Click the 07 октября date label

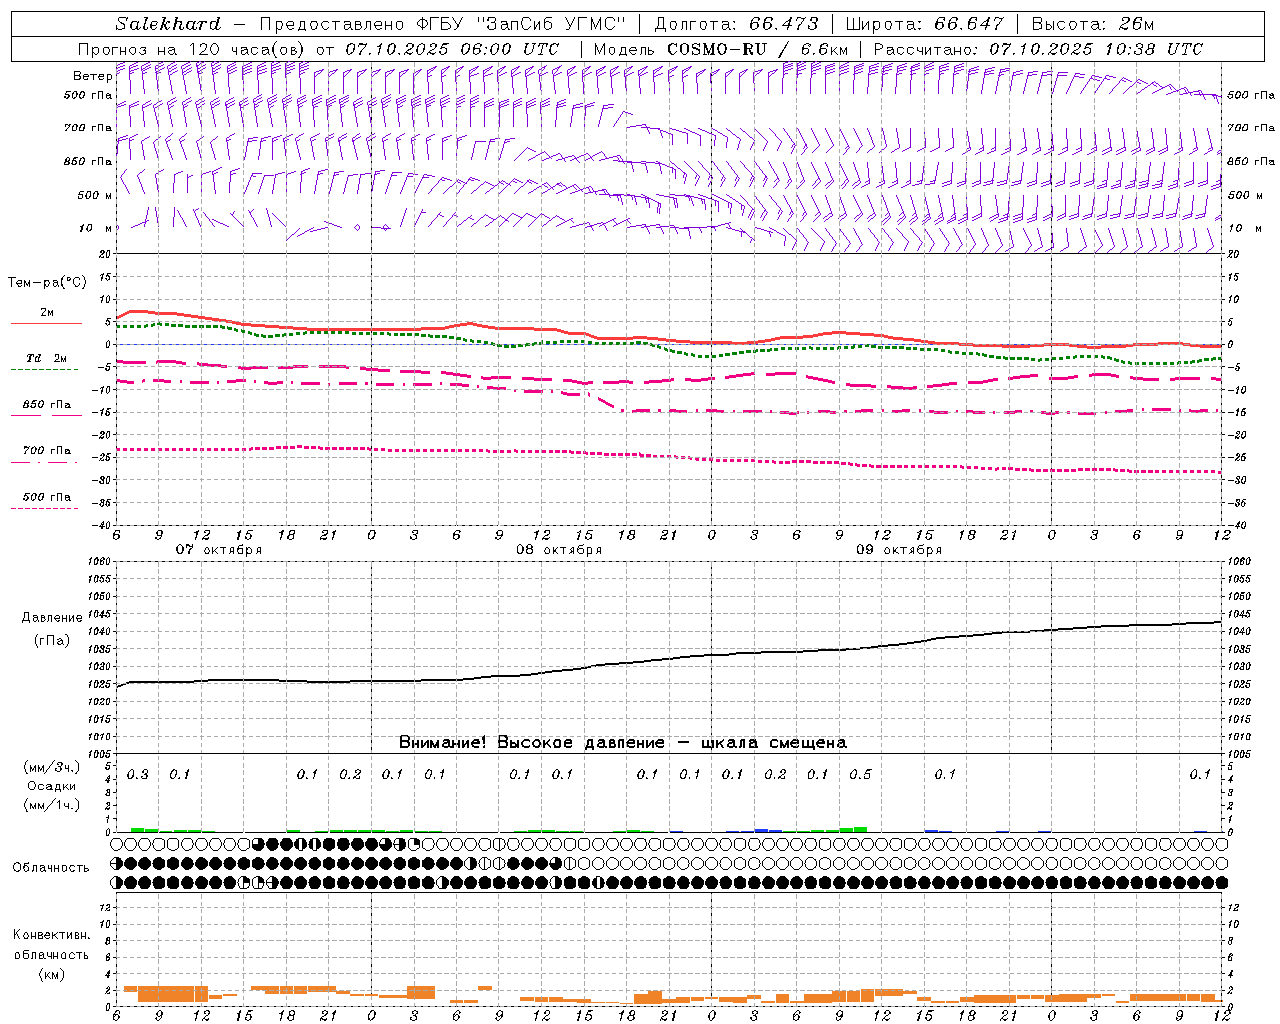pos(219,550)
